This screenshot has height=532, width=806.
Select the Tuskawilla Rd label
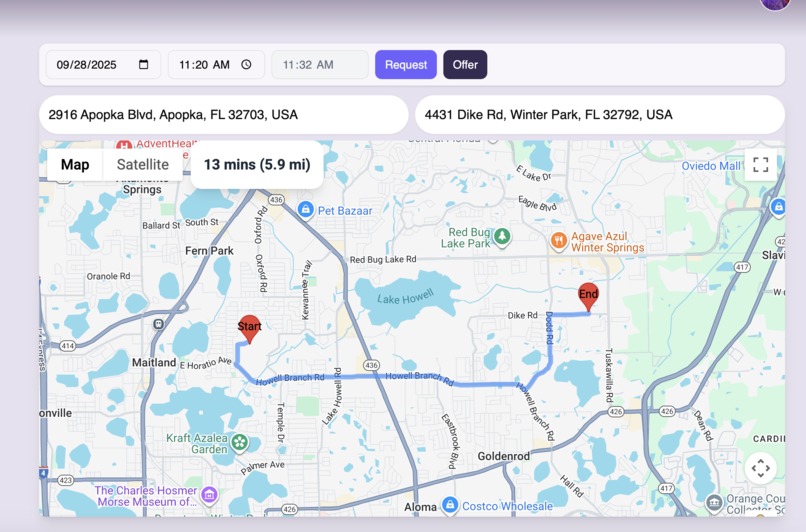tap(609, 375)
